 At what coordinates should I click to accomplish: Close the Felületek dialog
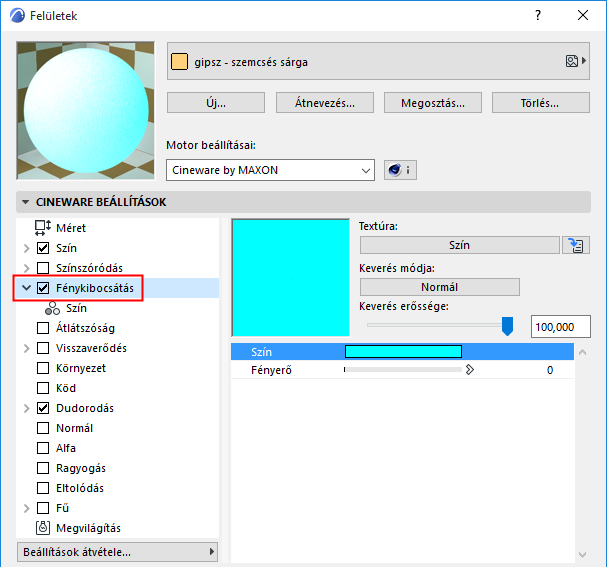(583, 15)
